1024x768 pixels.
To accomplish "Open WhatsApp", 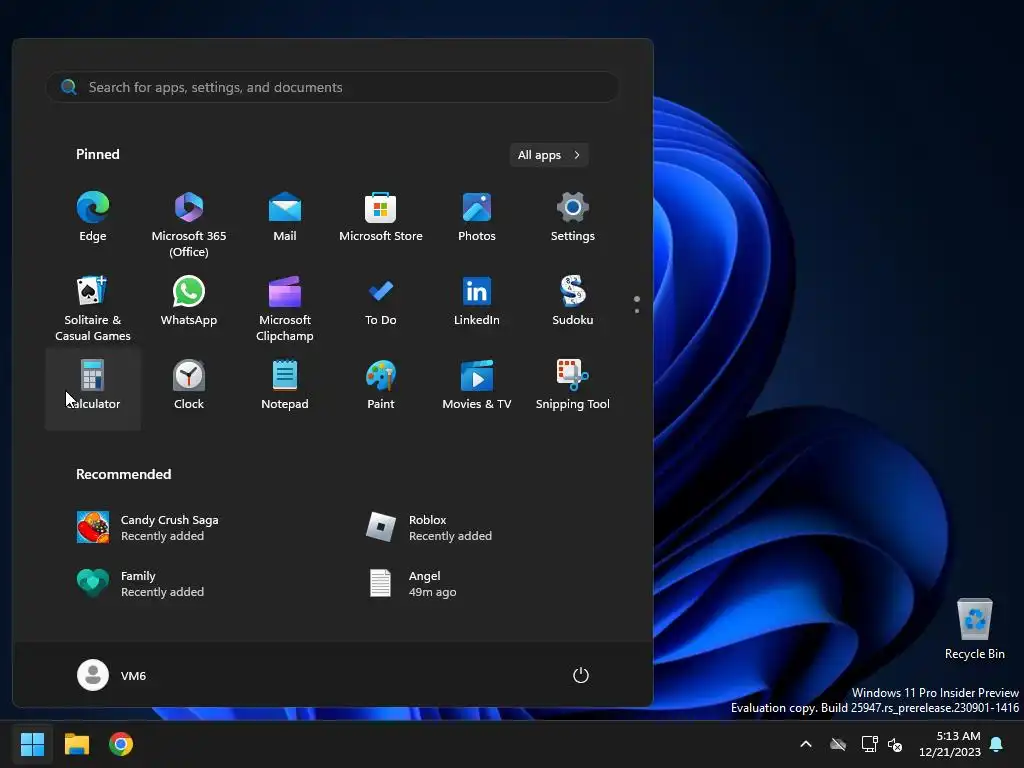I will pyautogui.click(x=189, y=302).
